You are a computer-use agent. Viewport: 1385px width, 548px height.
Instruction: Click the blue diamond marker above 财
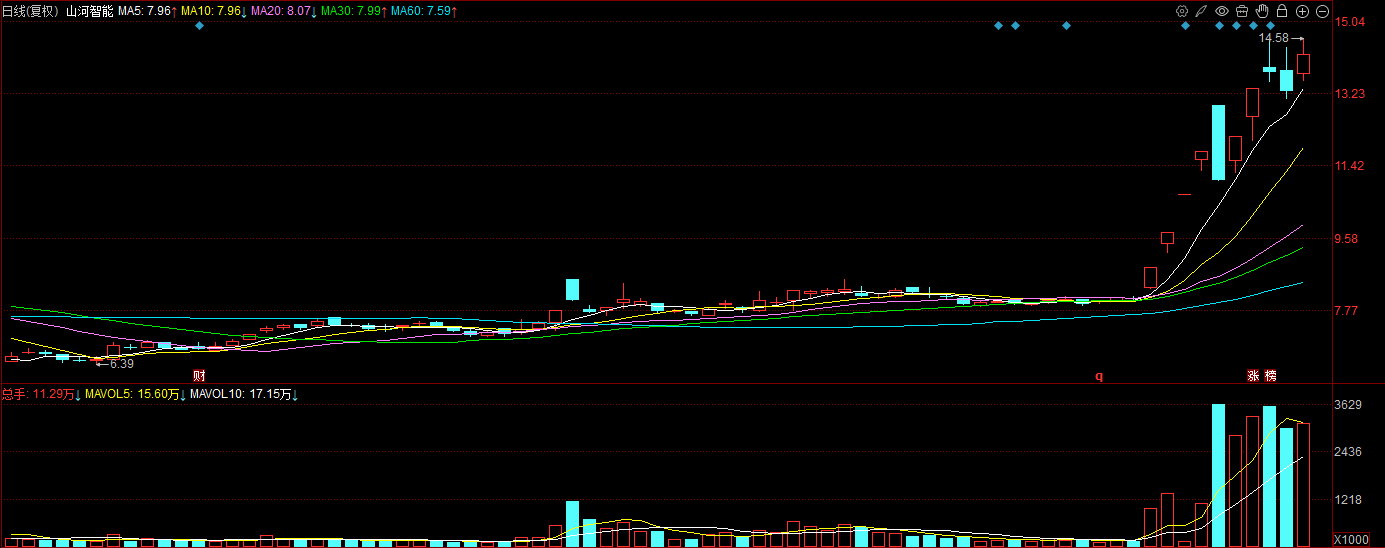pyautogui.click(x=199, y=25)
